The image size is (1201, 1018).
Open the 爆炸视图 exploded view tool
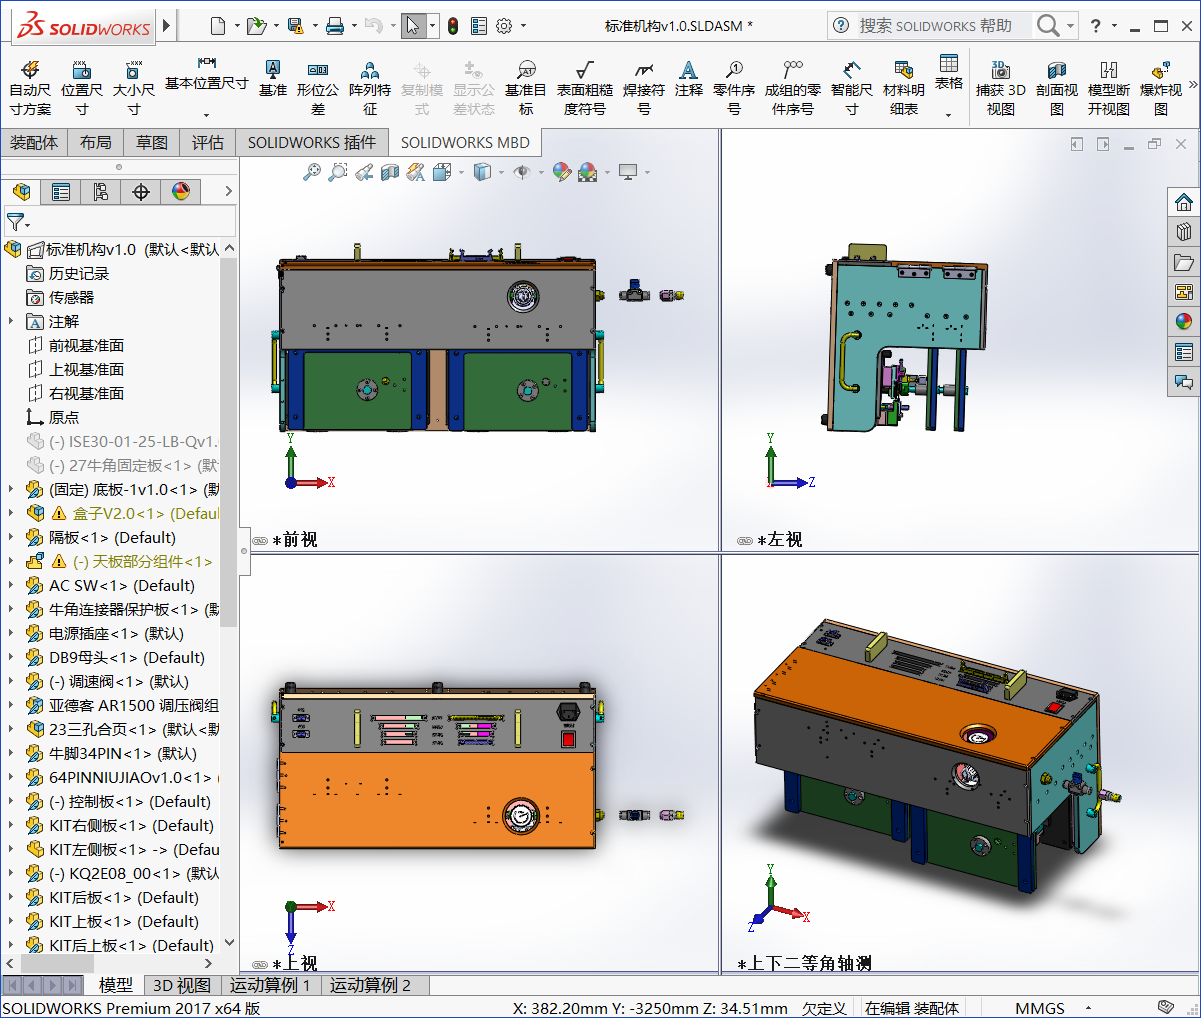point(1161,88)
